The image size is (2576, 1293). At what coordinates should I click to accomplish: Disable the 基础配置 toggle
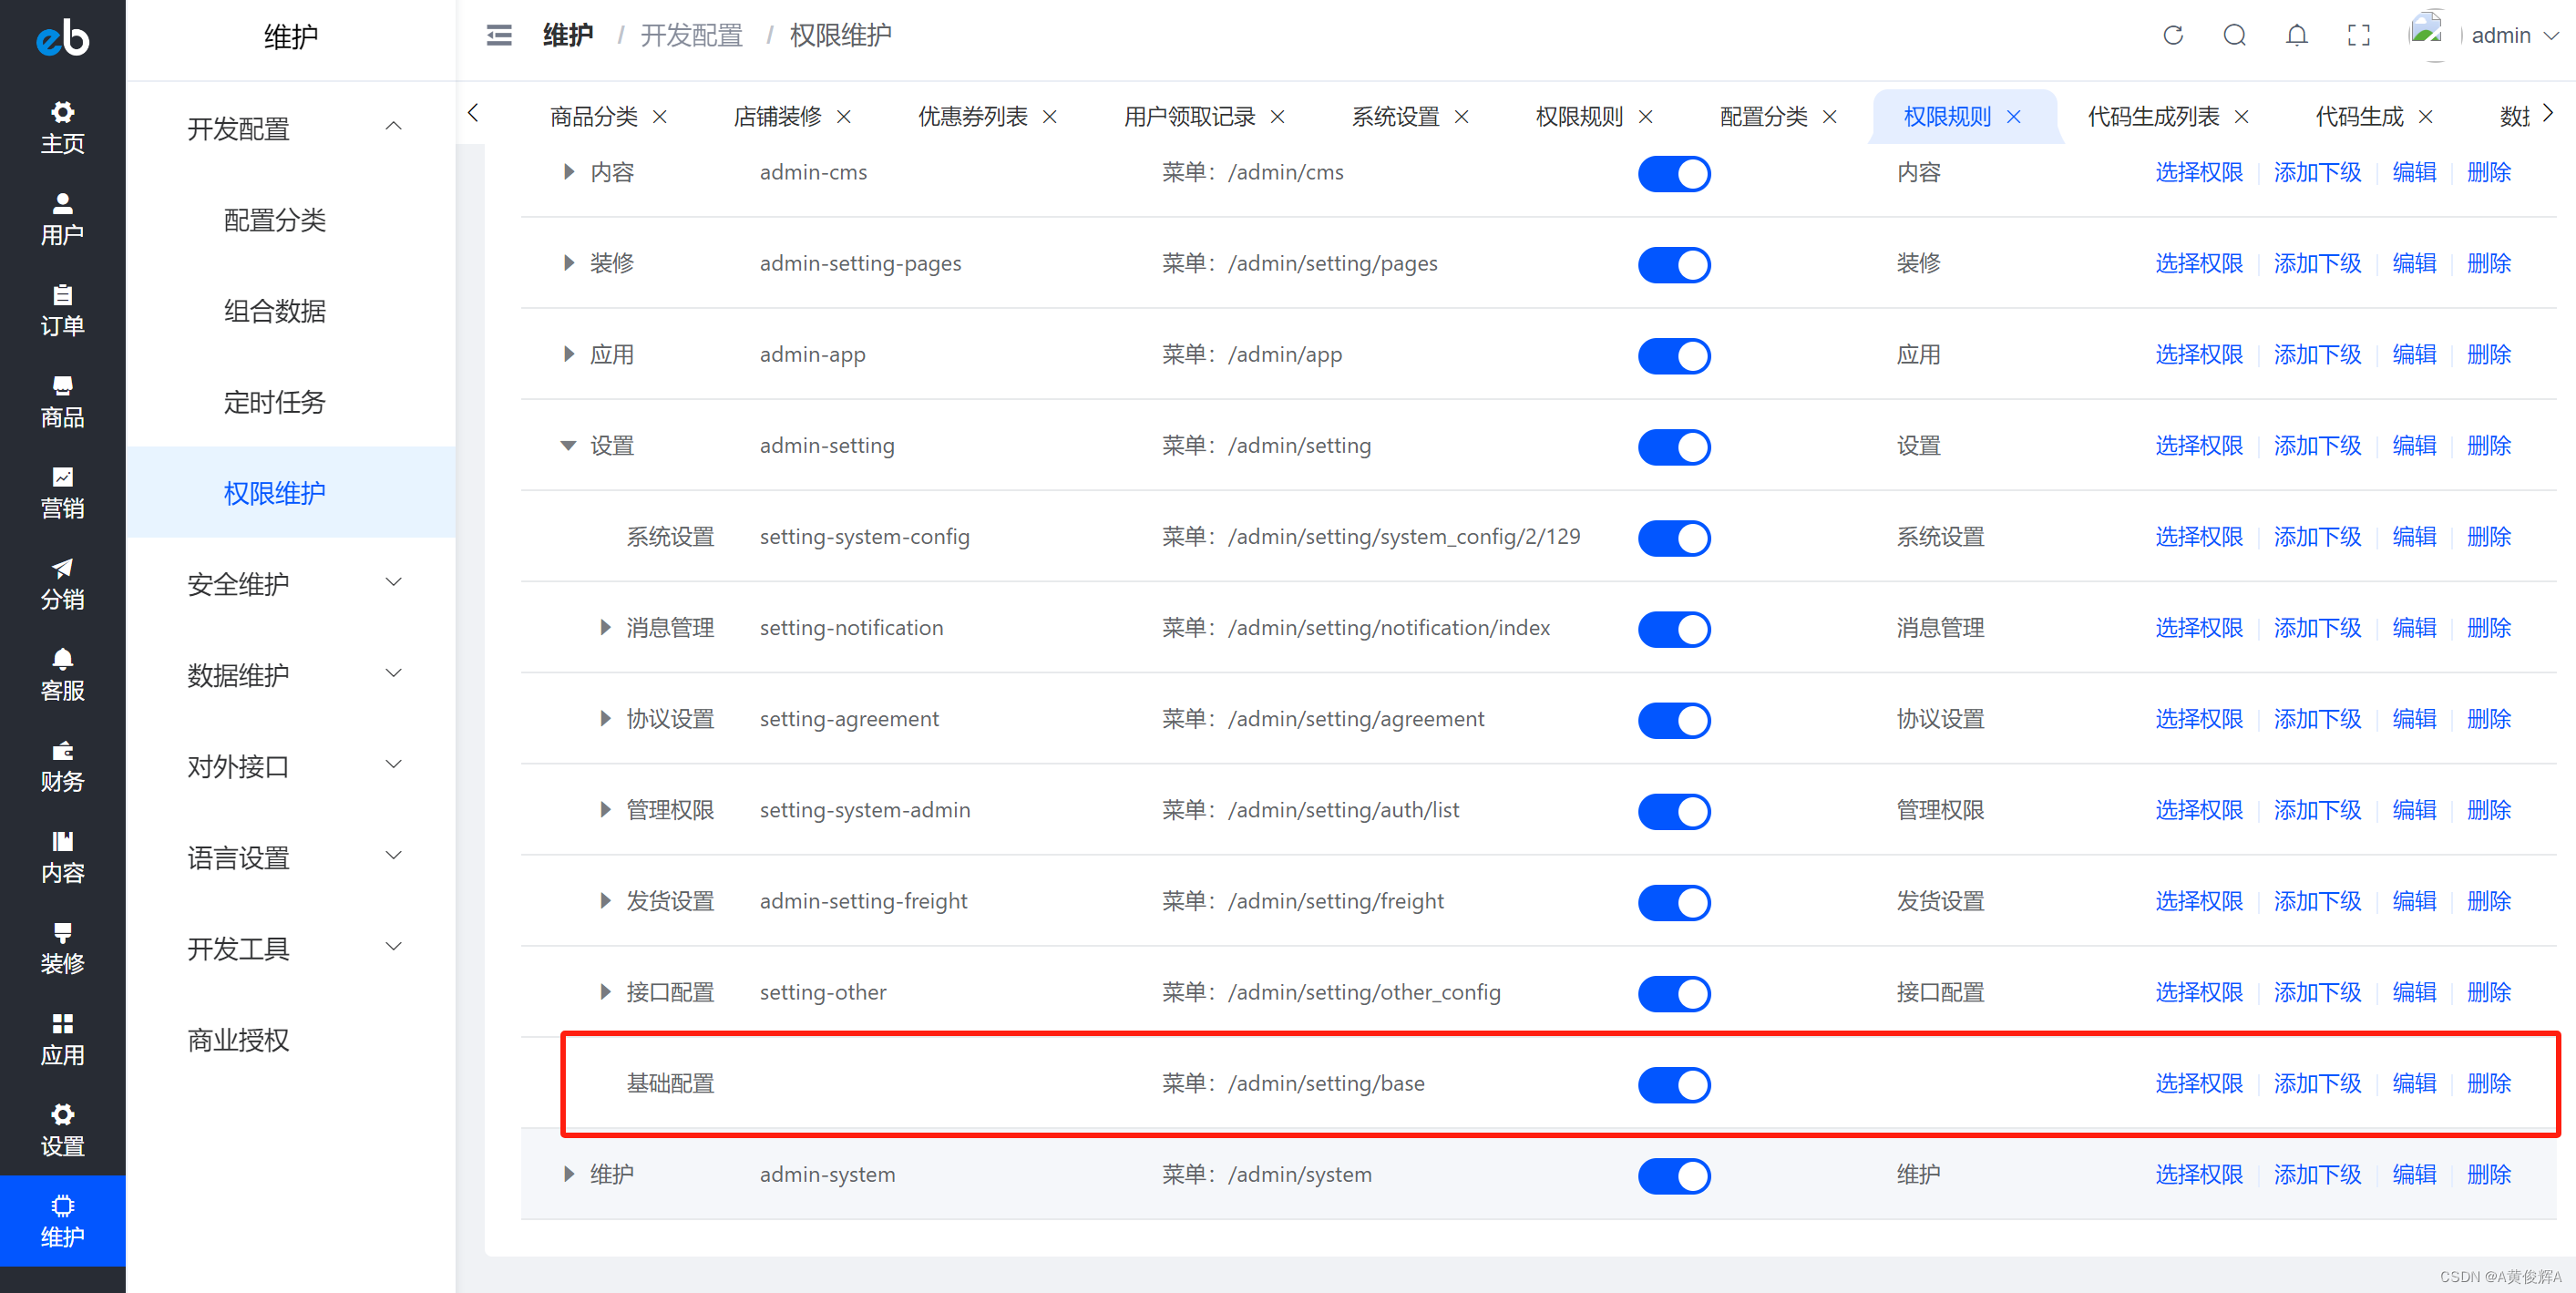tap(1673, 1084)
